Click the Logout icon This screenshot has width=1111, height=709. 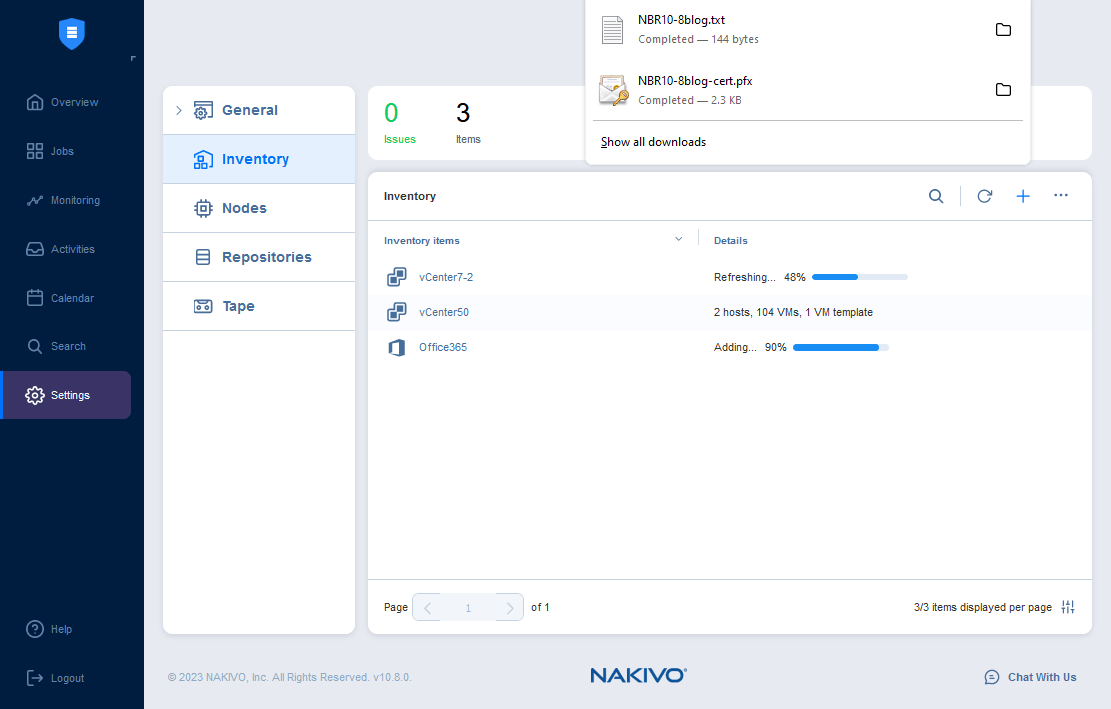35,678
